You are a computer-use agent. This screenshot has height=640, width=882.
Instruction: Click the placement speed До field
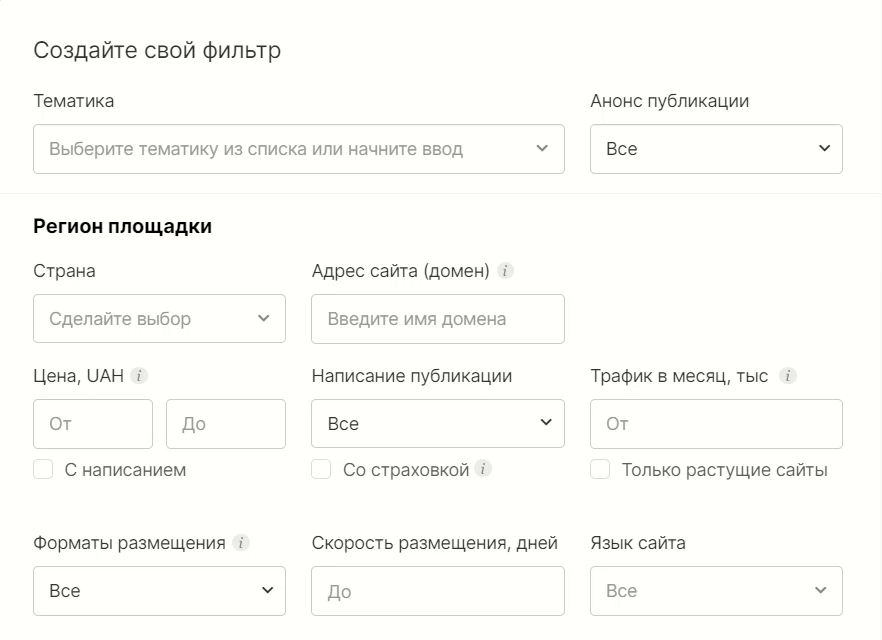click(438, 591)
